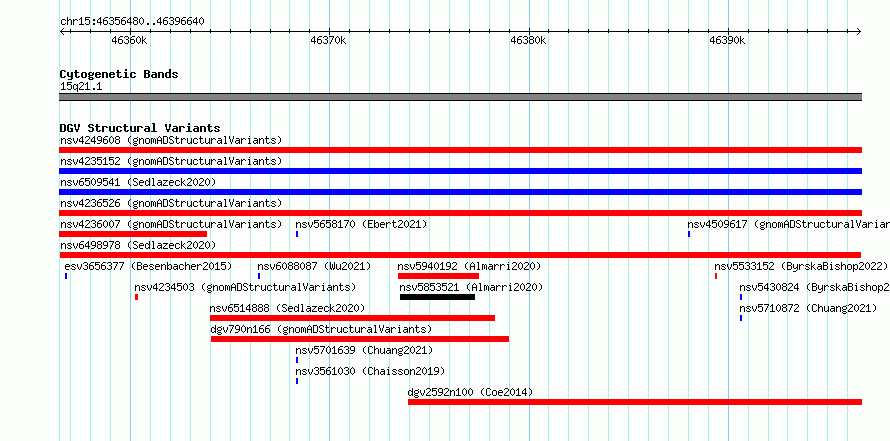
Task: Open the nsv4509617 variant label
Action: [788, 224]
